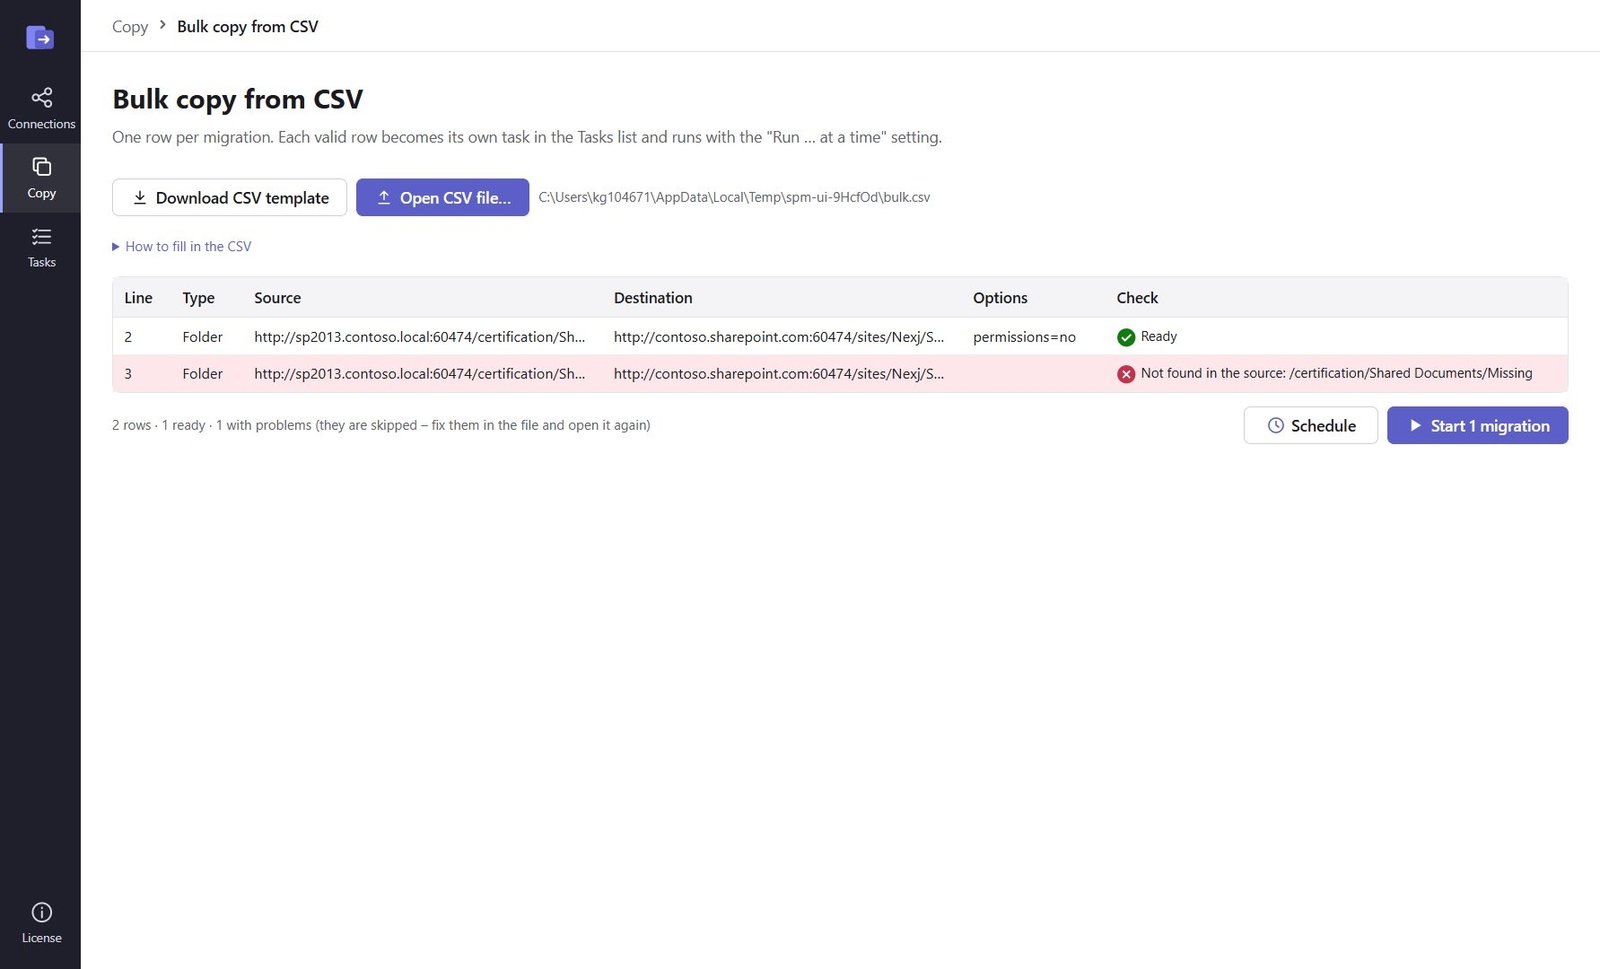The width and height of the screenshot is (1600, 969).
Task: Click the Source column header
Action: point(277,298)
